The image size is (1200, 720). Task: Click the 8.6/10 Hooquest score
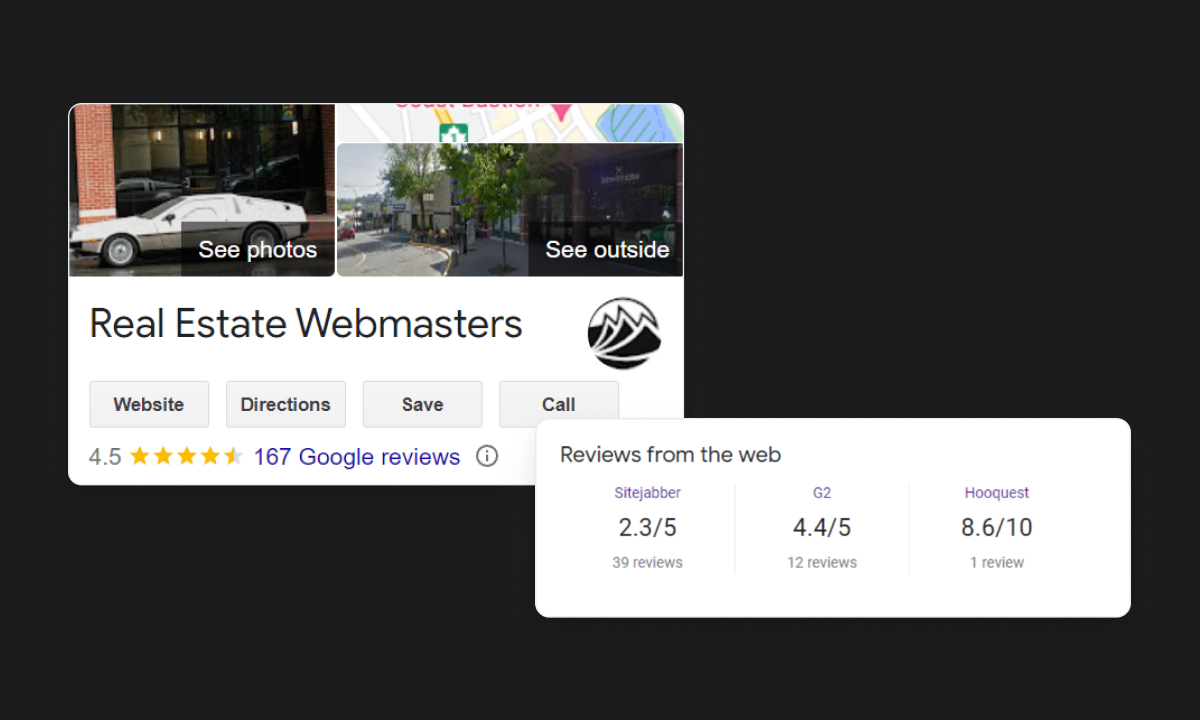click(996, 527)
